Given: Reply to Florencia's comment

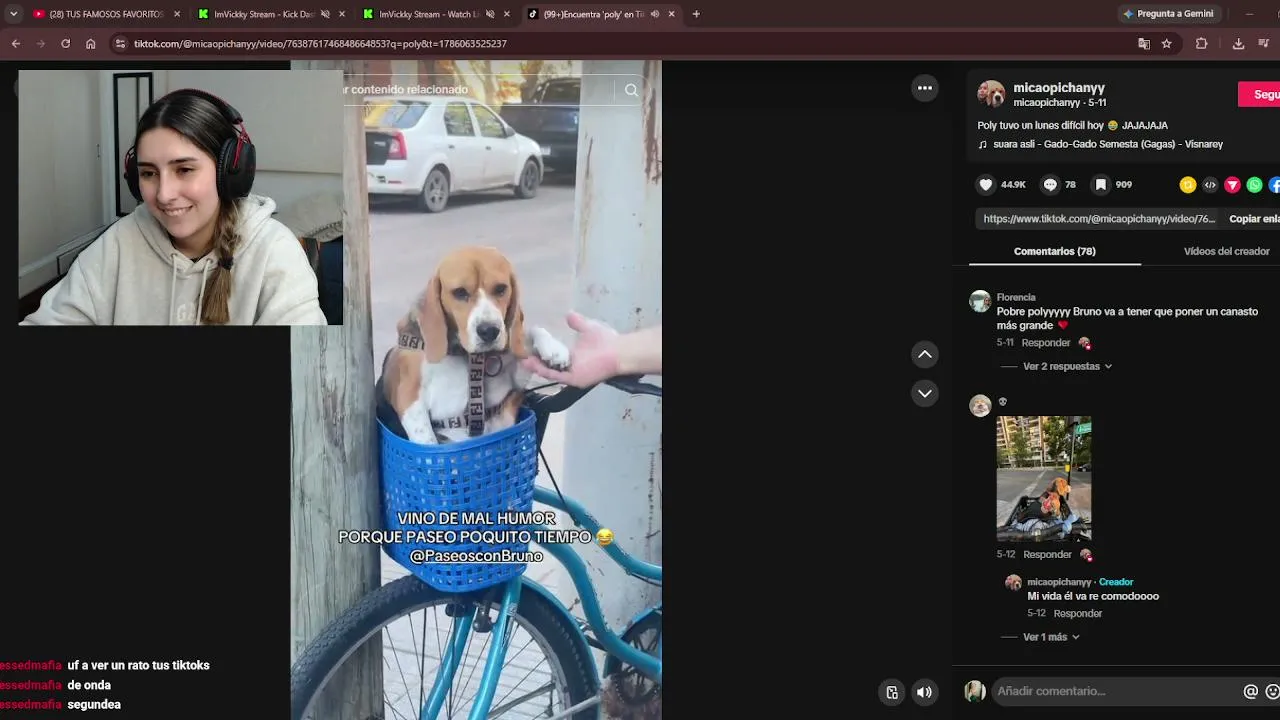Looking at the screenshot, I should point(1046,343).
